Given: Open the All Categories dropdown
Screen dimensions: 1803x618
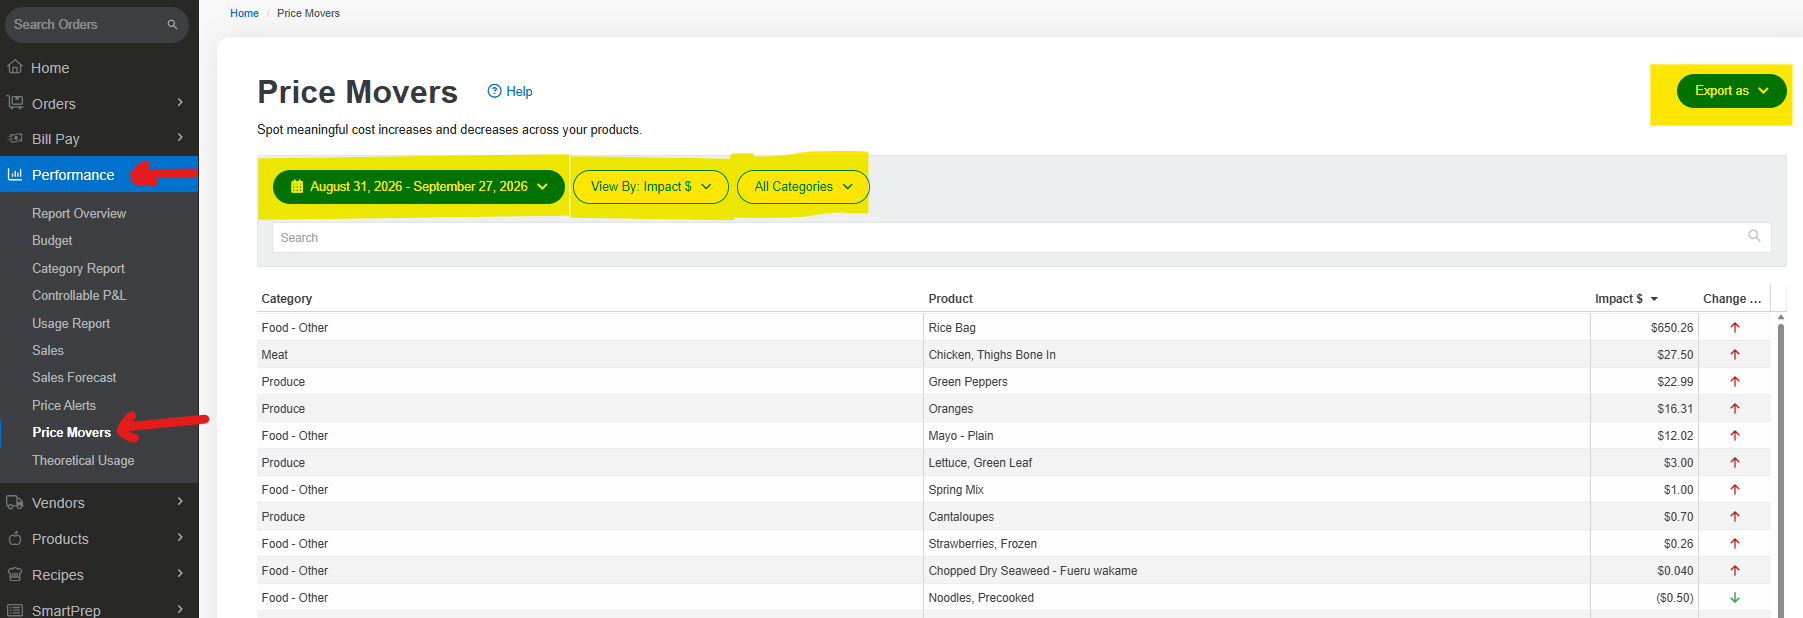Looking at the screenshot, I should tap(803, 187).
